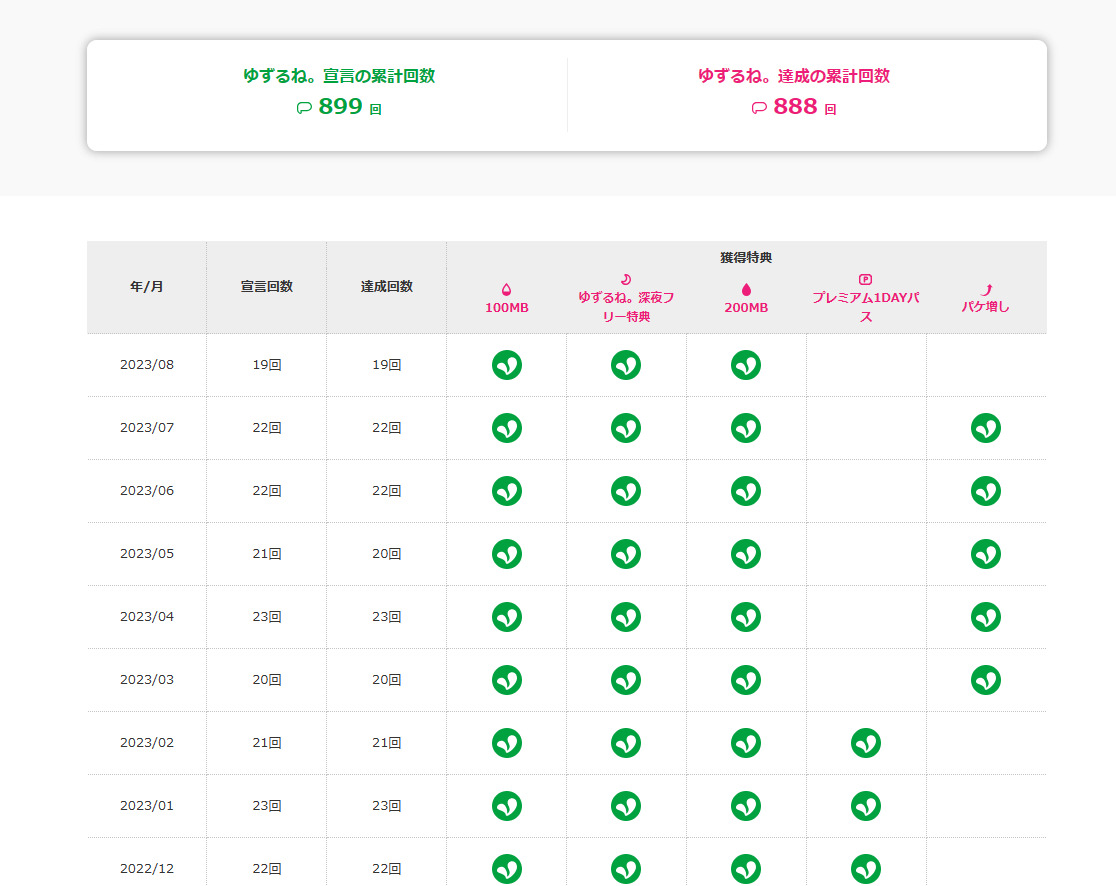Click the 21回 declared count for 2023/05

267,554
